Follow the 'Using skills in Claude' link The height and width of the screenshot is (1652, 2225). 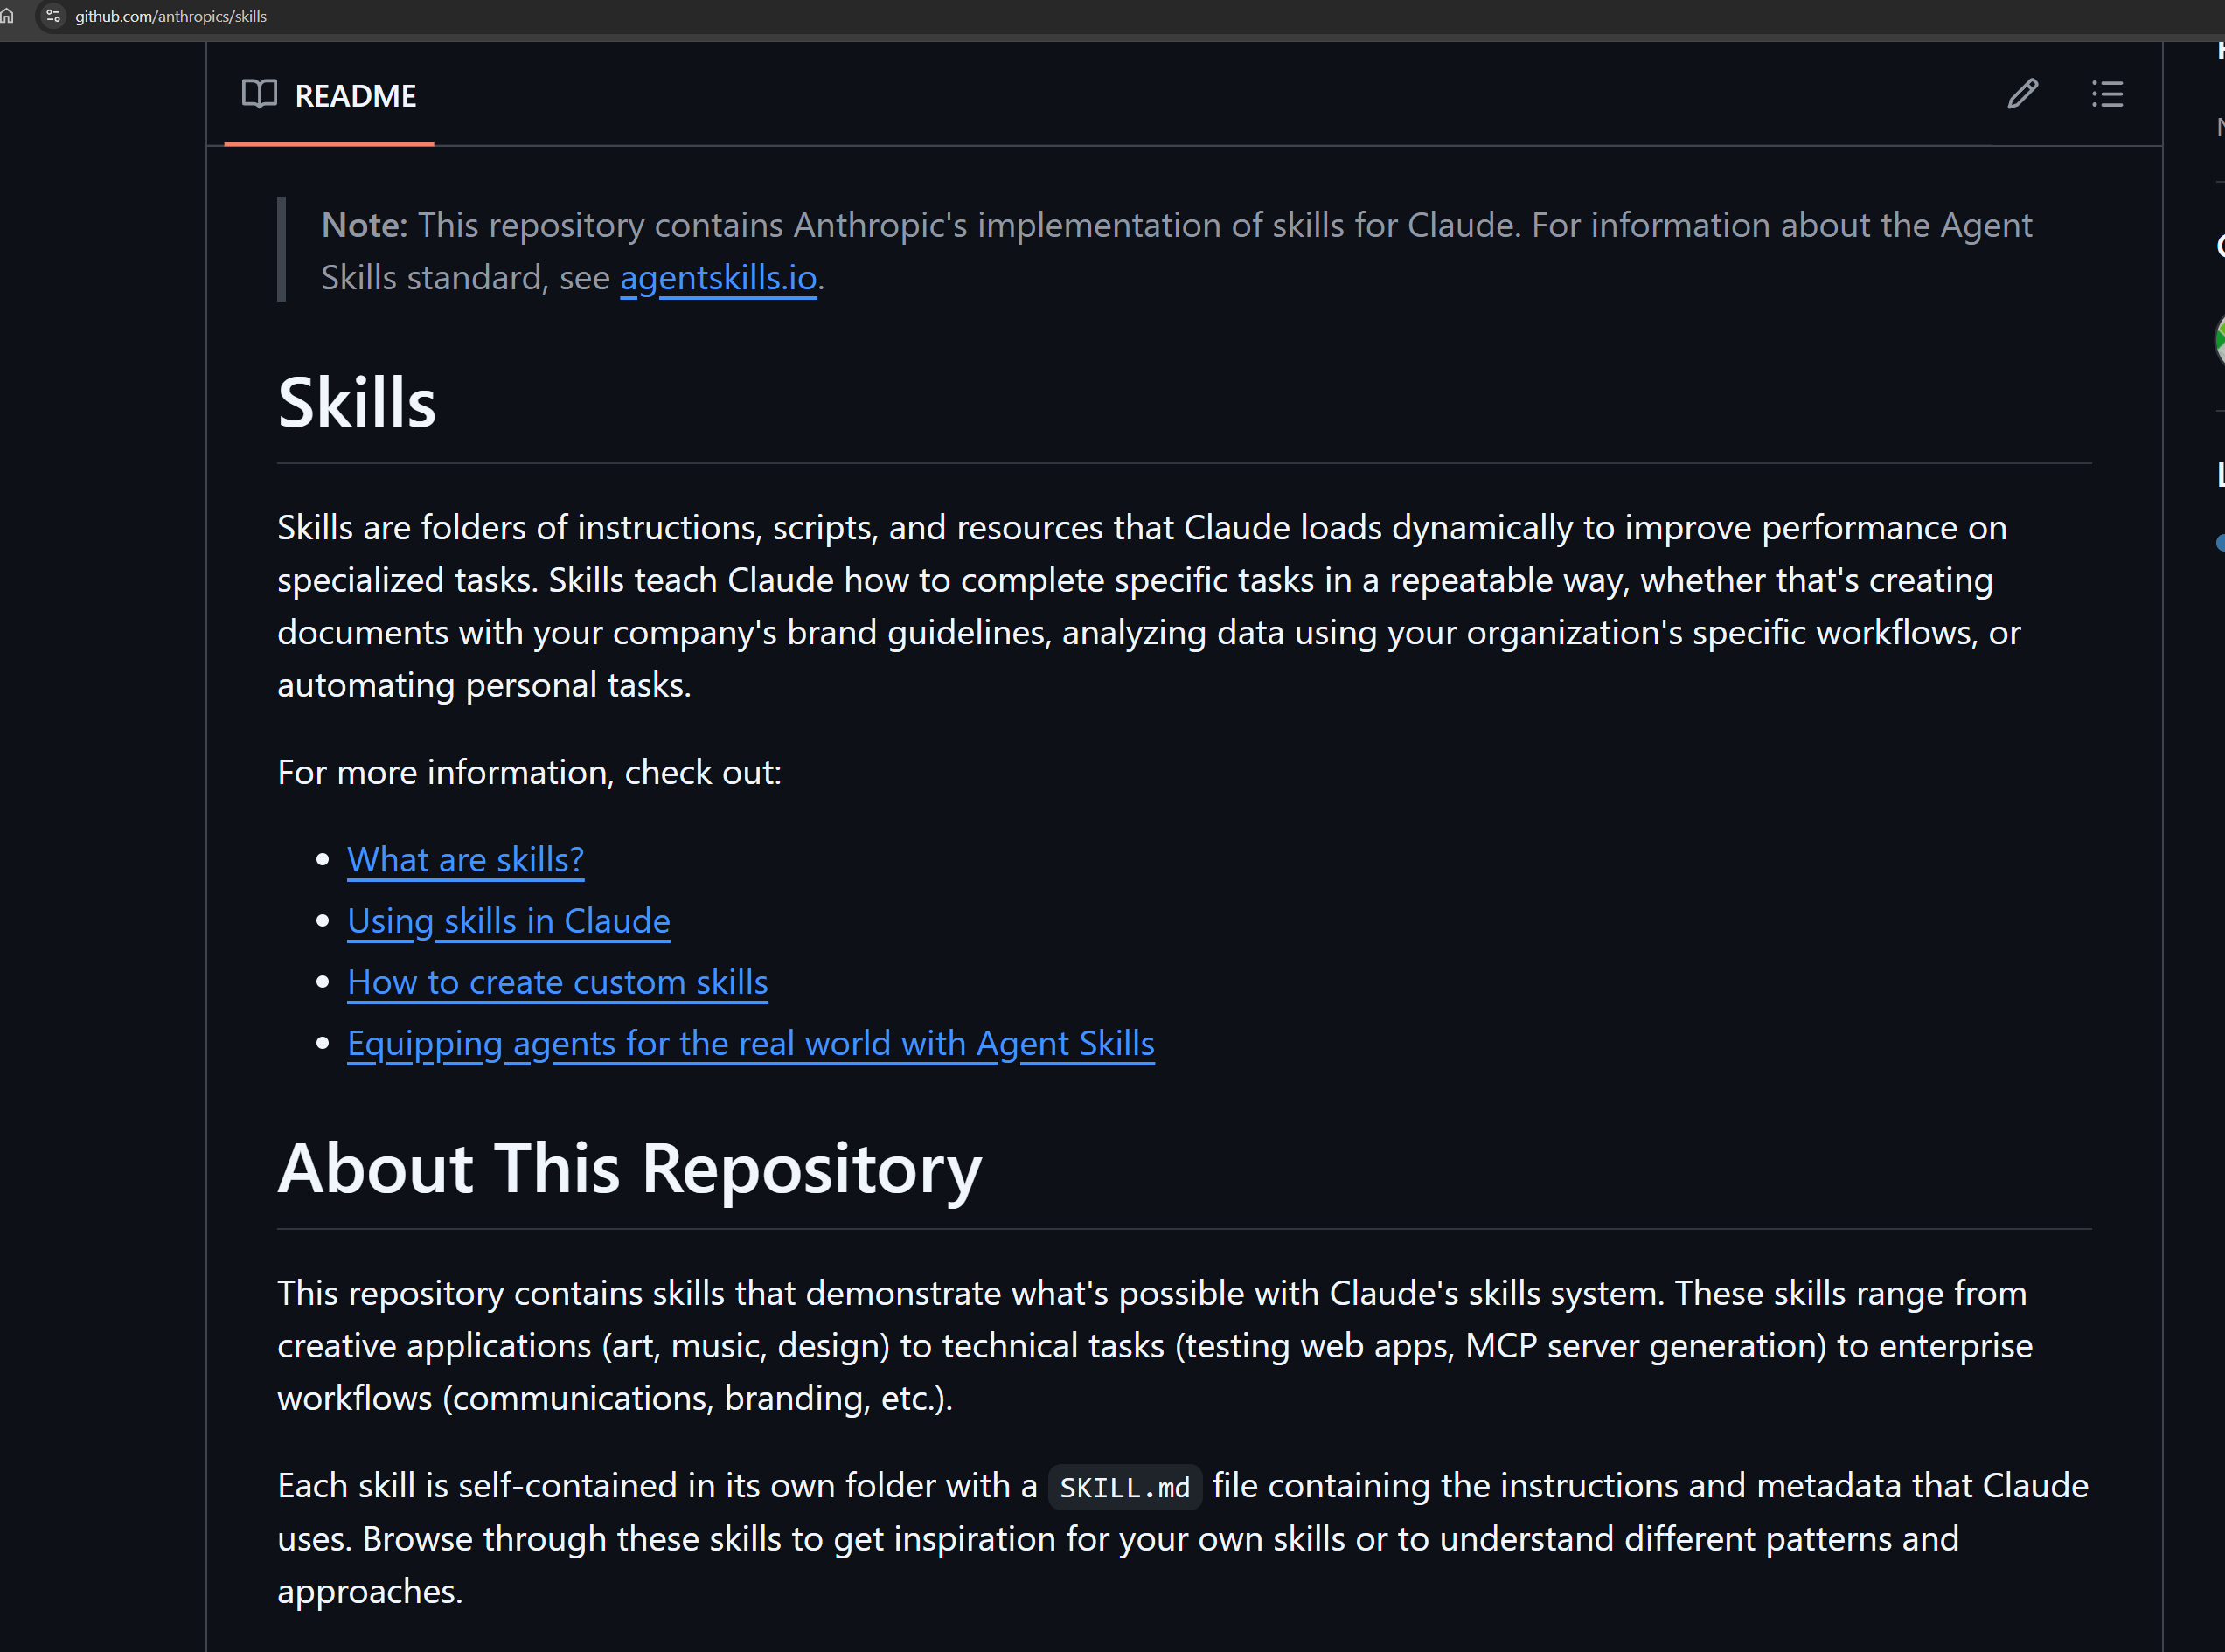[x=509, y=921]
